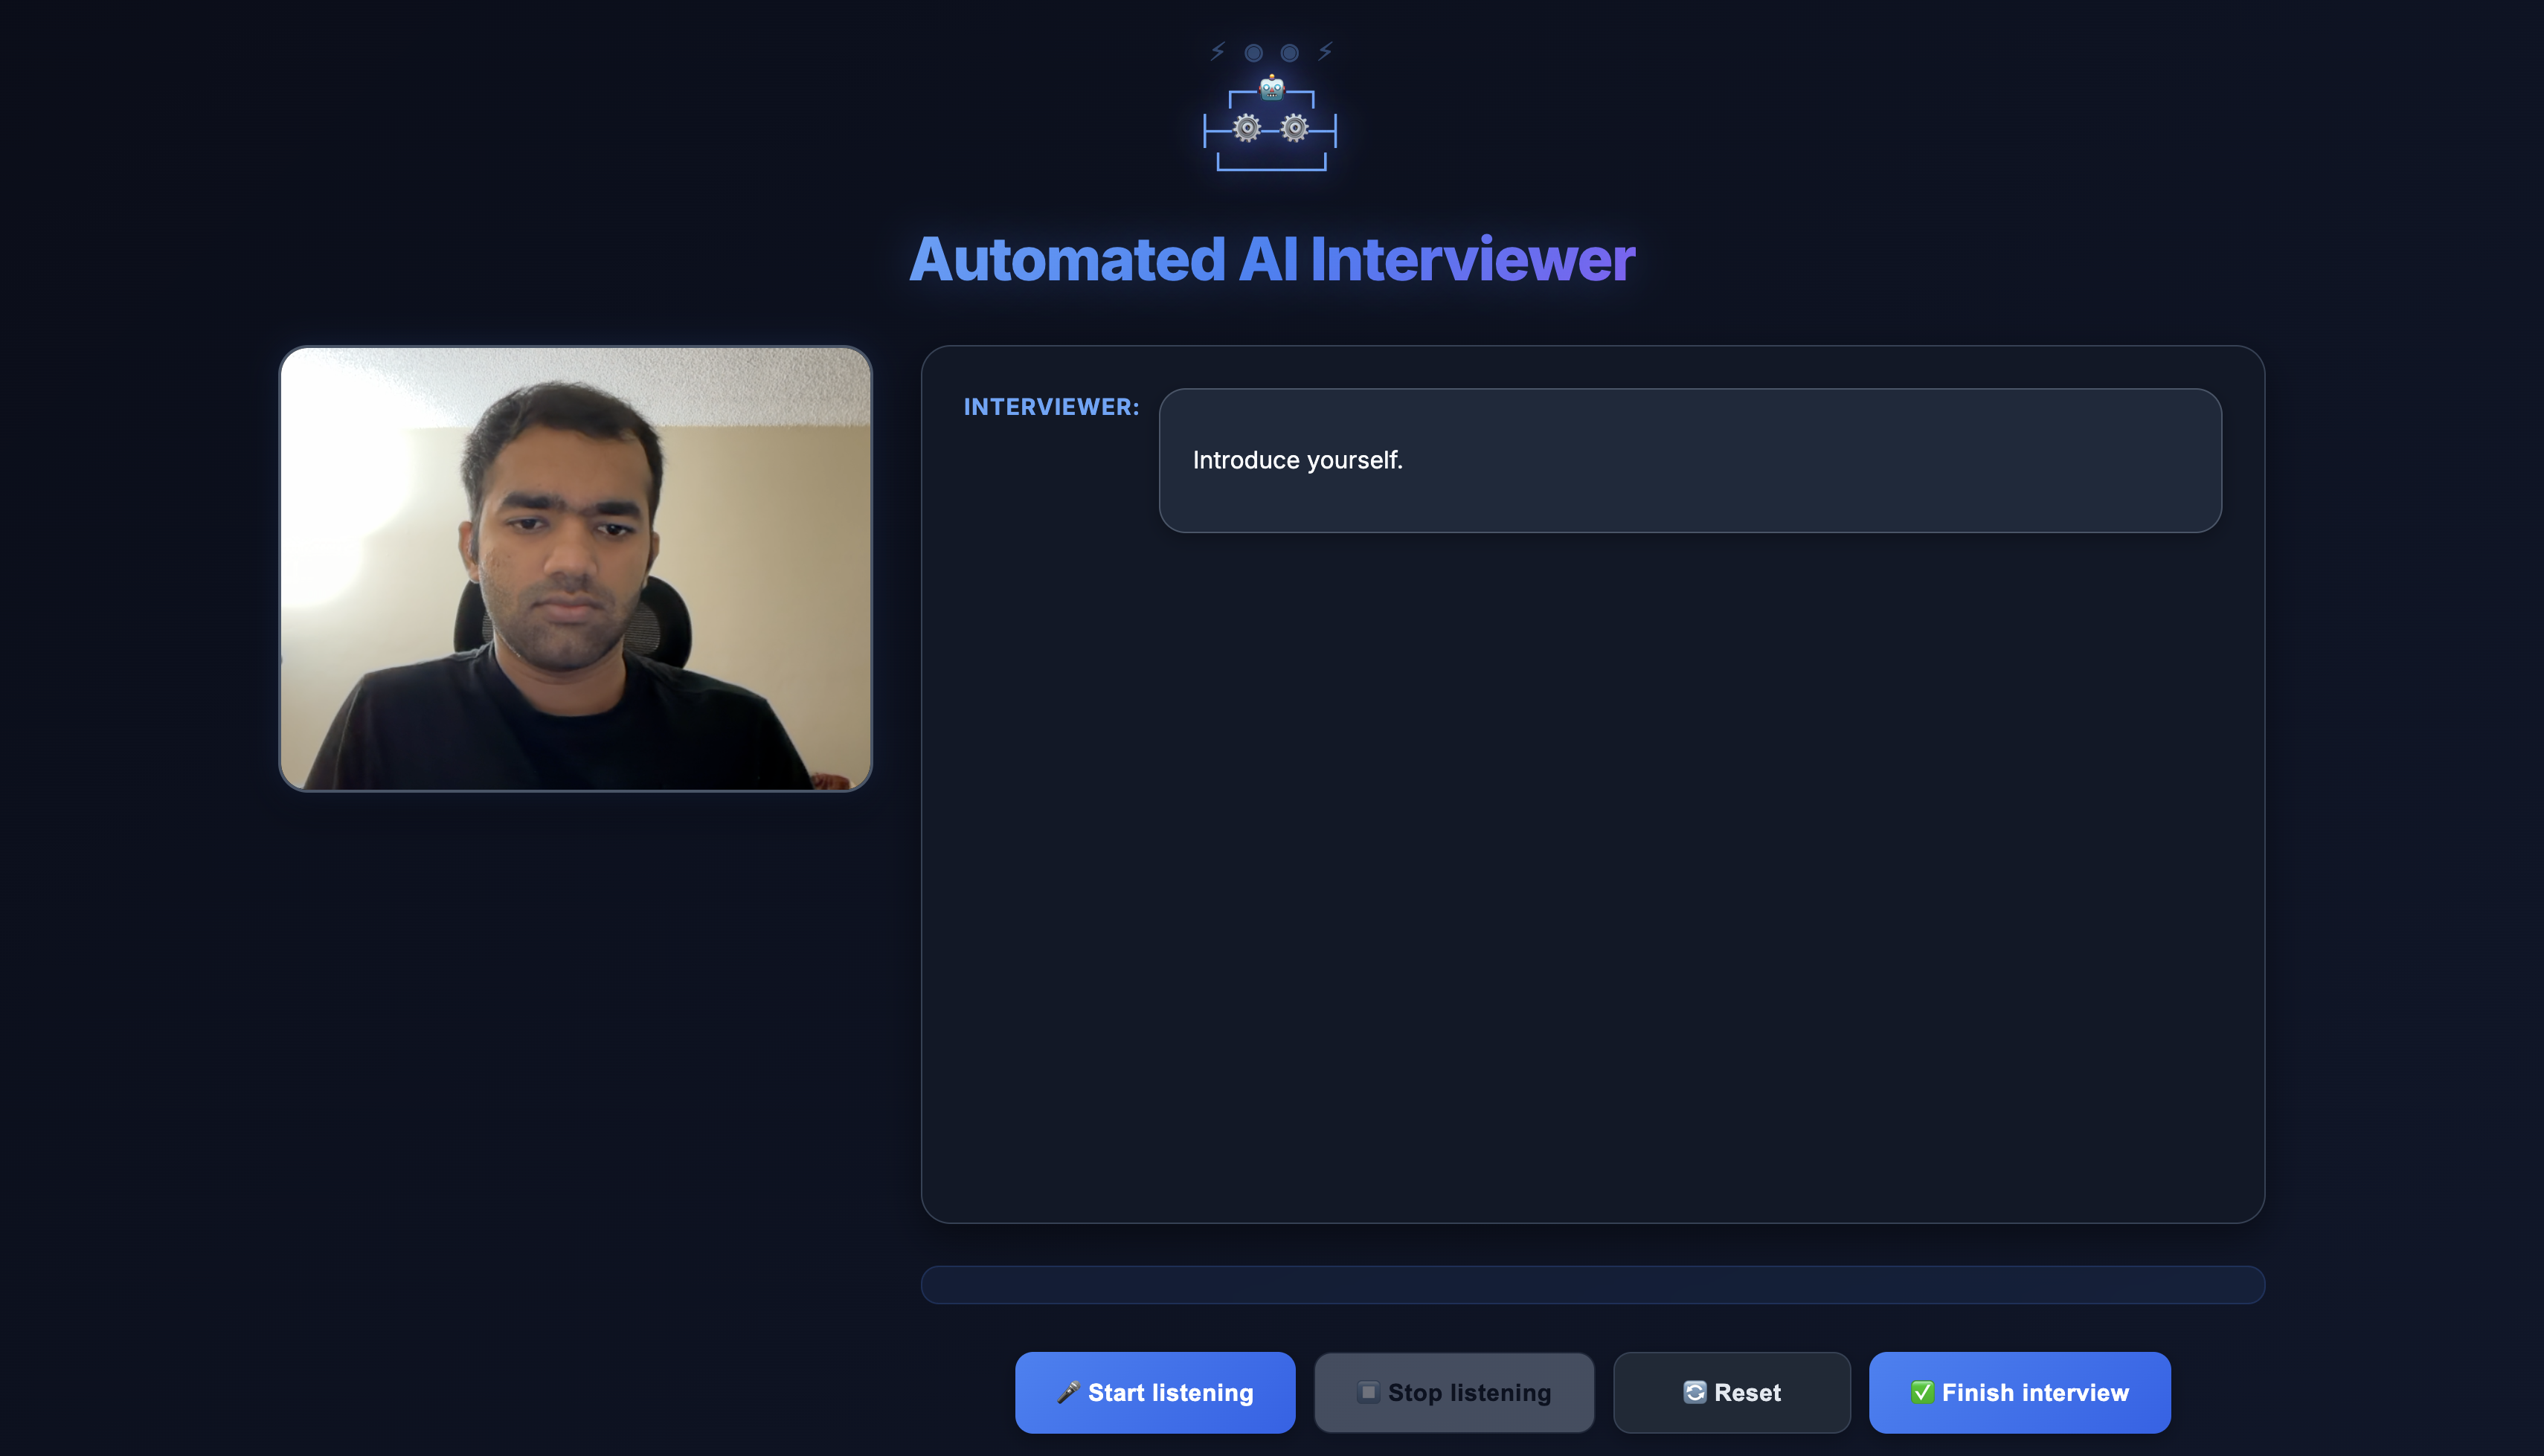The height and width of the screenshot is (1456, 2544).
Task: Reset the interview session
Action: pyautogui.click(x=1731, y=1392)
